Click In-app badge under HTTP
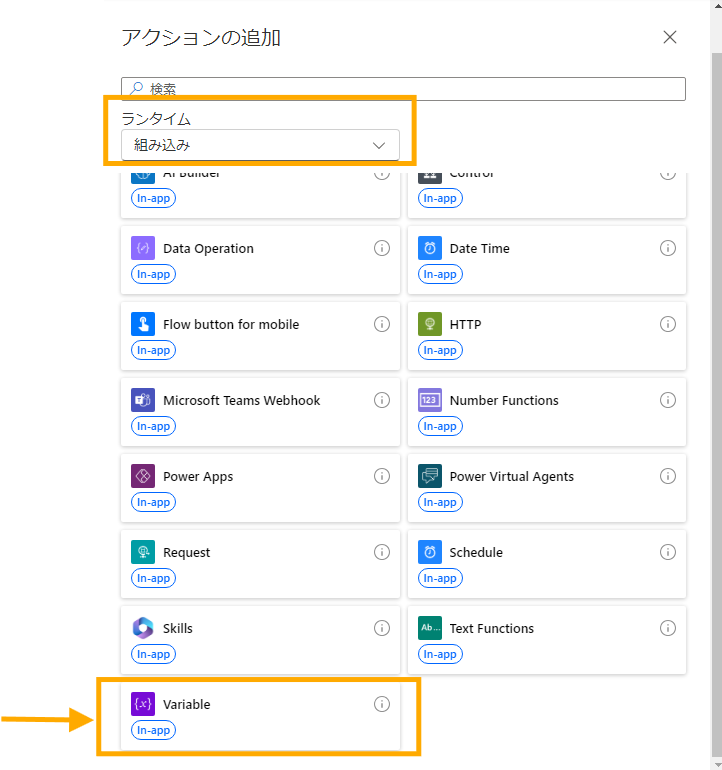 [x=440, y=350]
